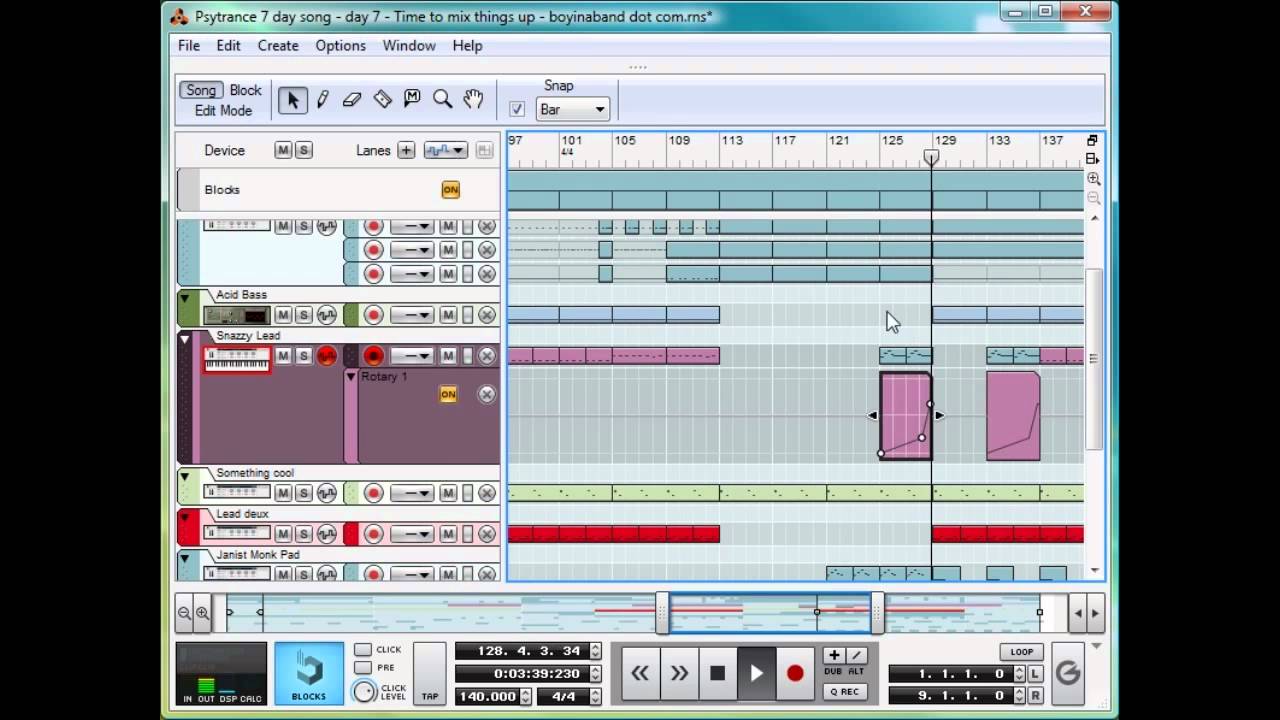Click the Tap tempo button
Screen dimensions: 1280x720
point(430,674)
